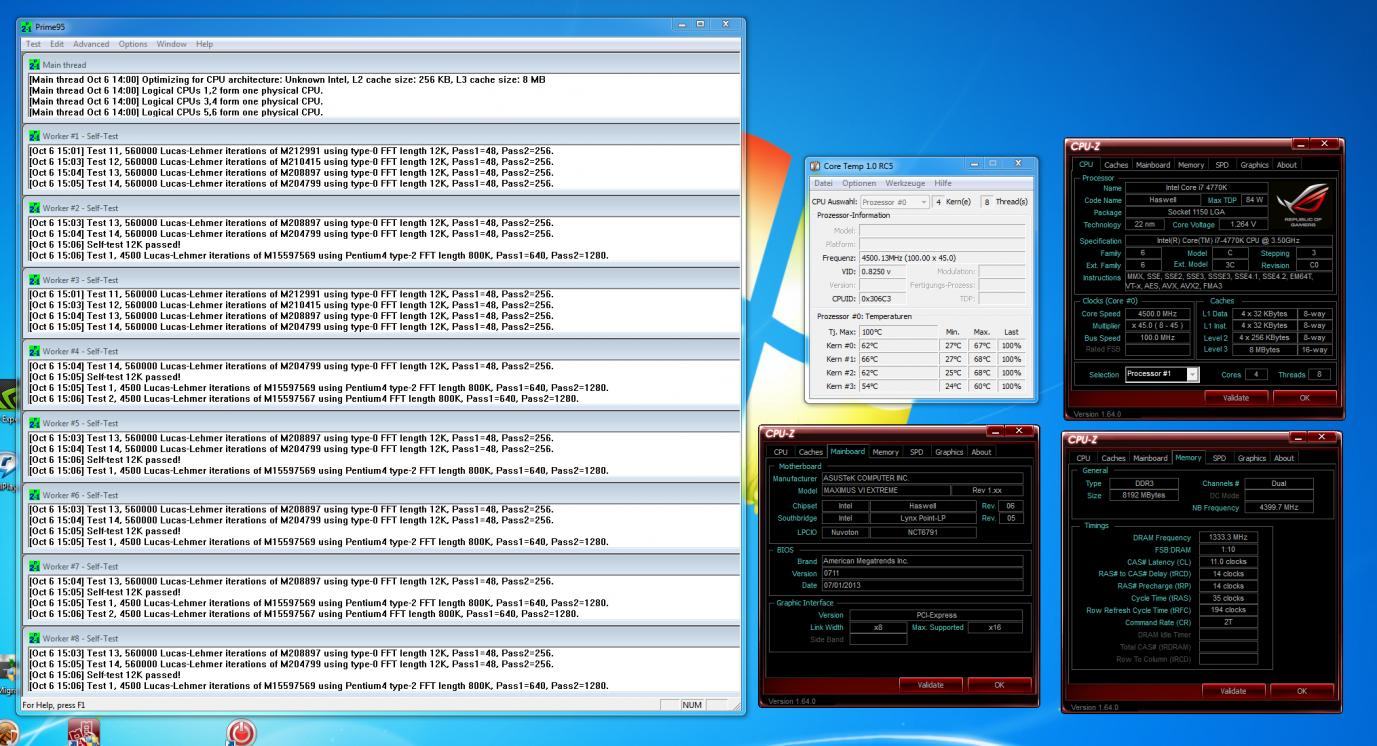The width and height of the screenshot is (1377, 746).
Task: Open the Edit menu in Prime95
Action: coord(57,44)
